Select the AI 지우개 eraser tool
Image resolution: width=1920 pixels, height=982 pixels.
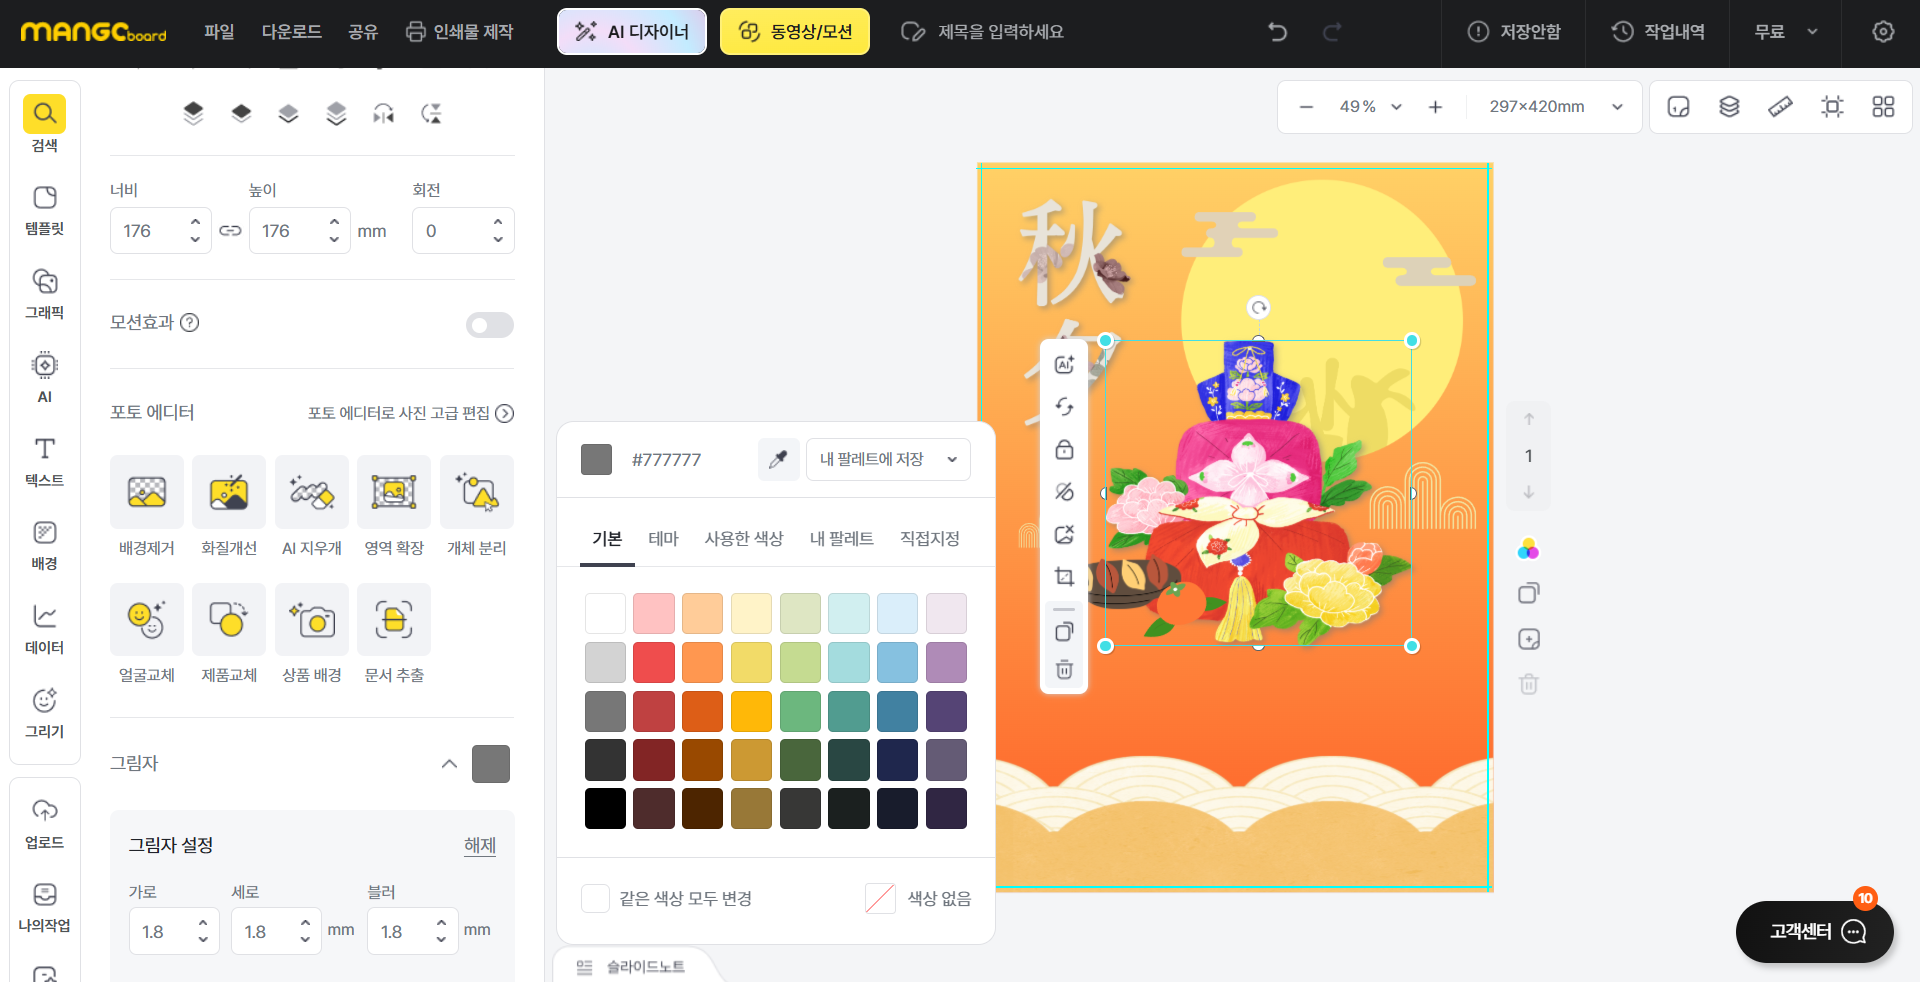pyautogui.click(x=311, y=492)
